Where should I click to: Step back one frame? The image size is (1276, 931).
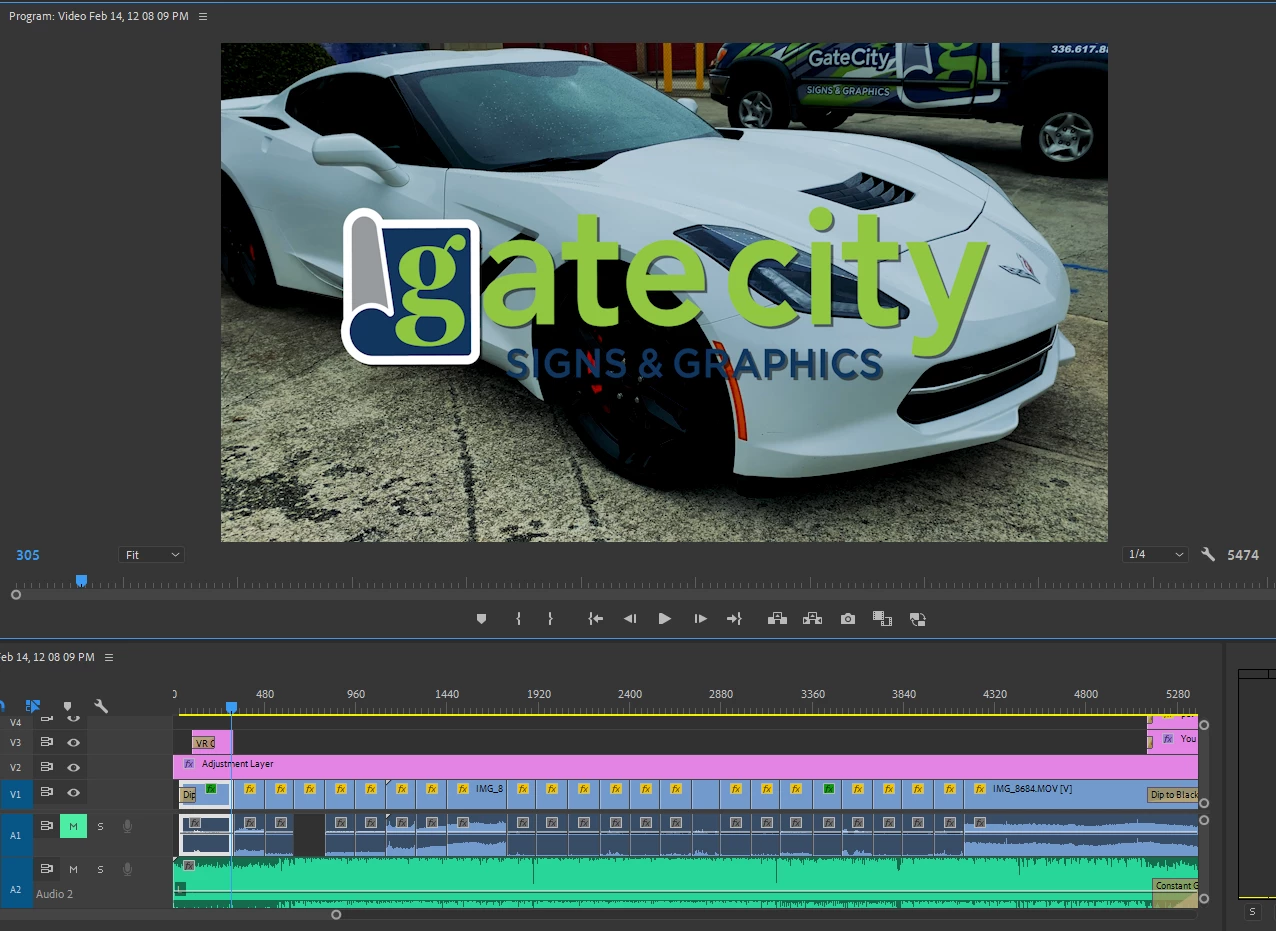click(x=630, y=619)
